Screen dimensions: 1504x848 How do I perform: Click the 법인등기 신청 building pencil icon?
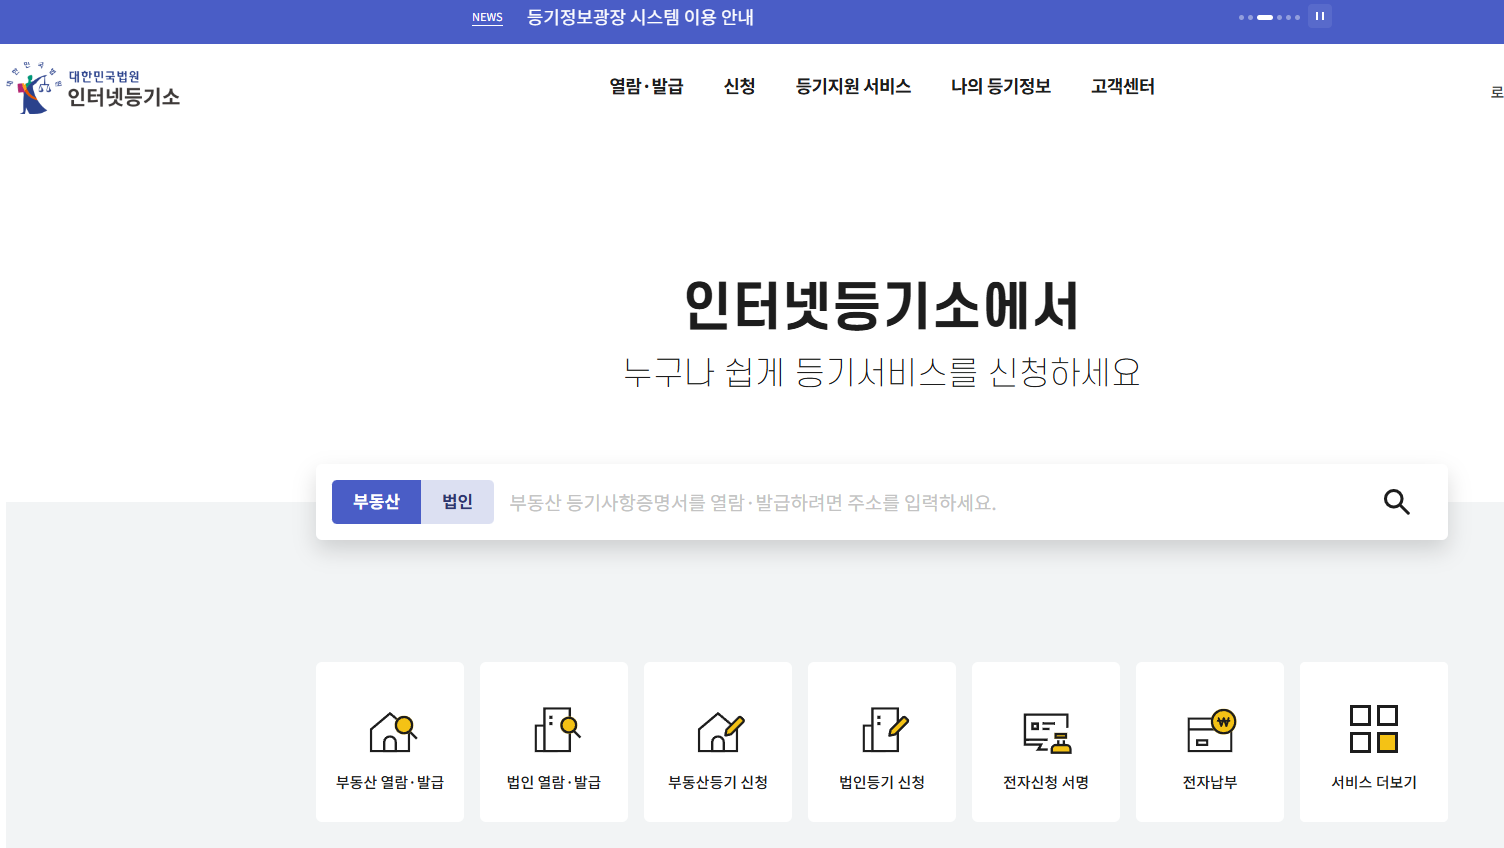pyautogui.click(x=885, y=729)
